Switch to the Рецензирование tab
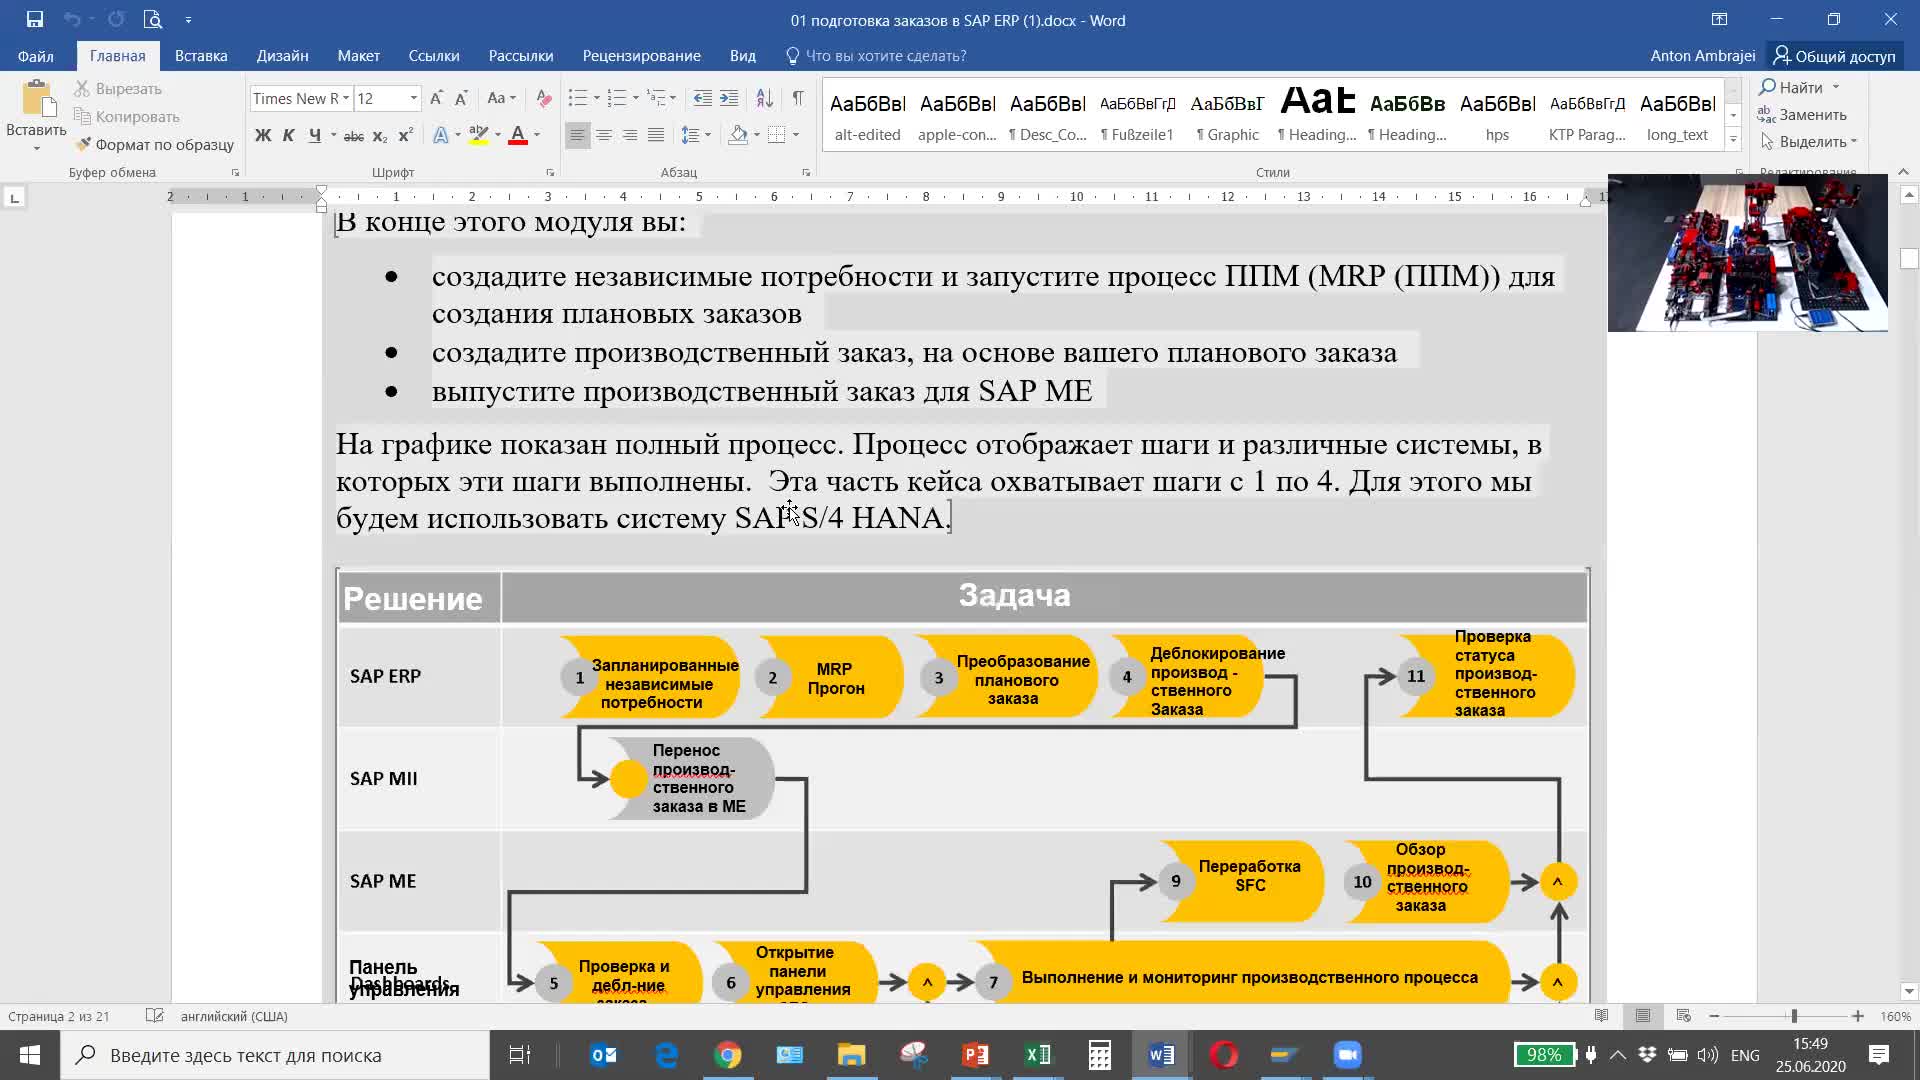The height and width of the screenshot is (1080, 1920). [x=641, y=56]
